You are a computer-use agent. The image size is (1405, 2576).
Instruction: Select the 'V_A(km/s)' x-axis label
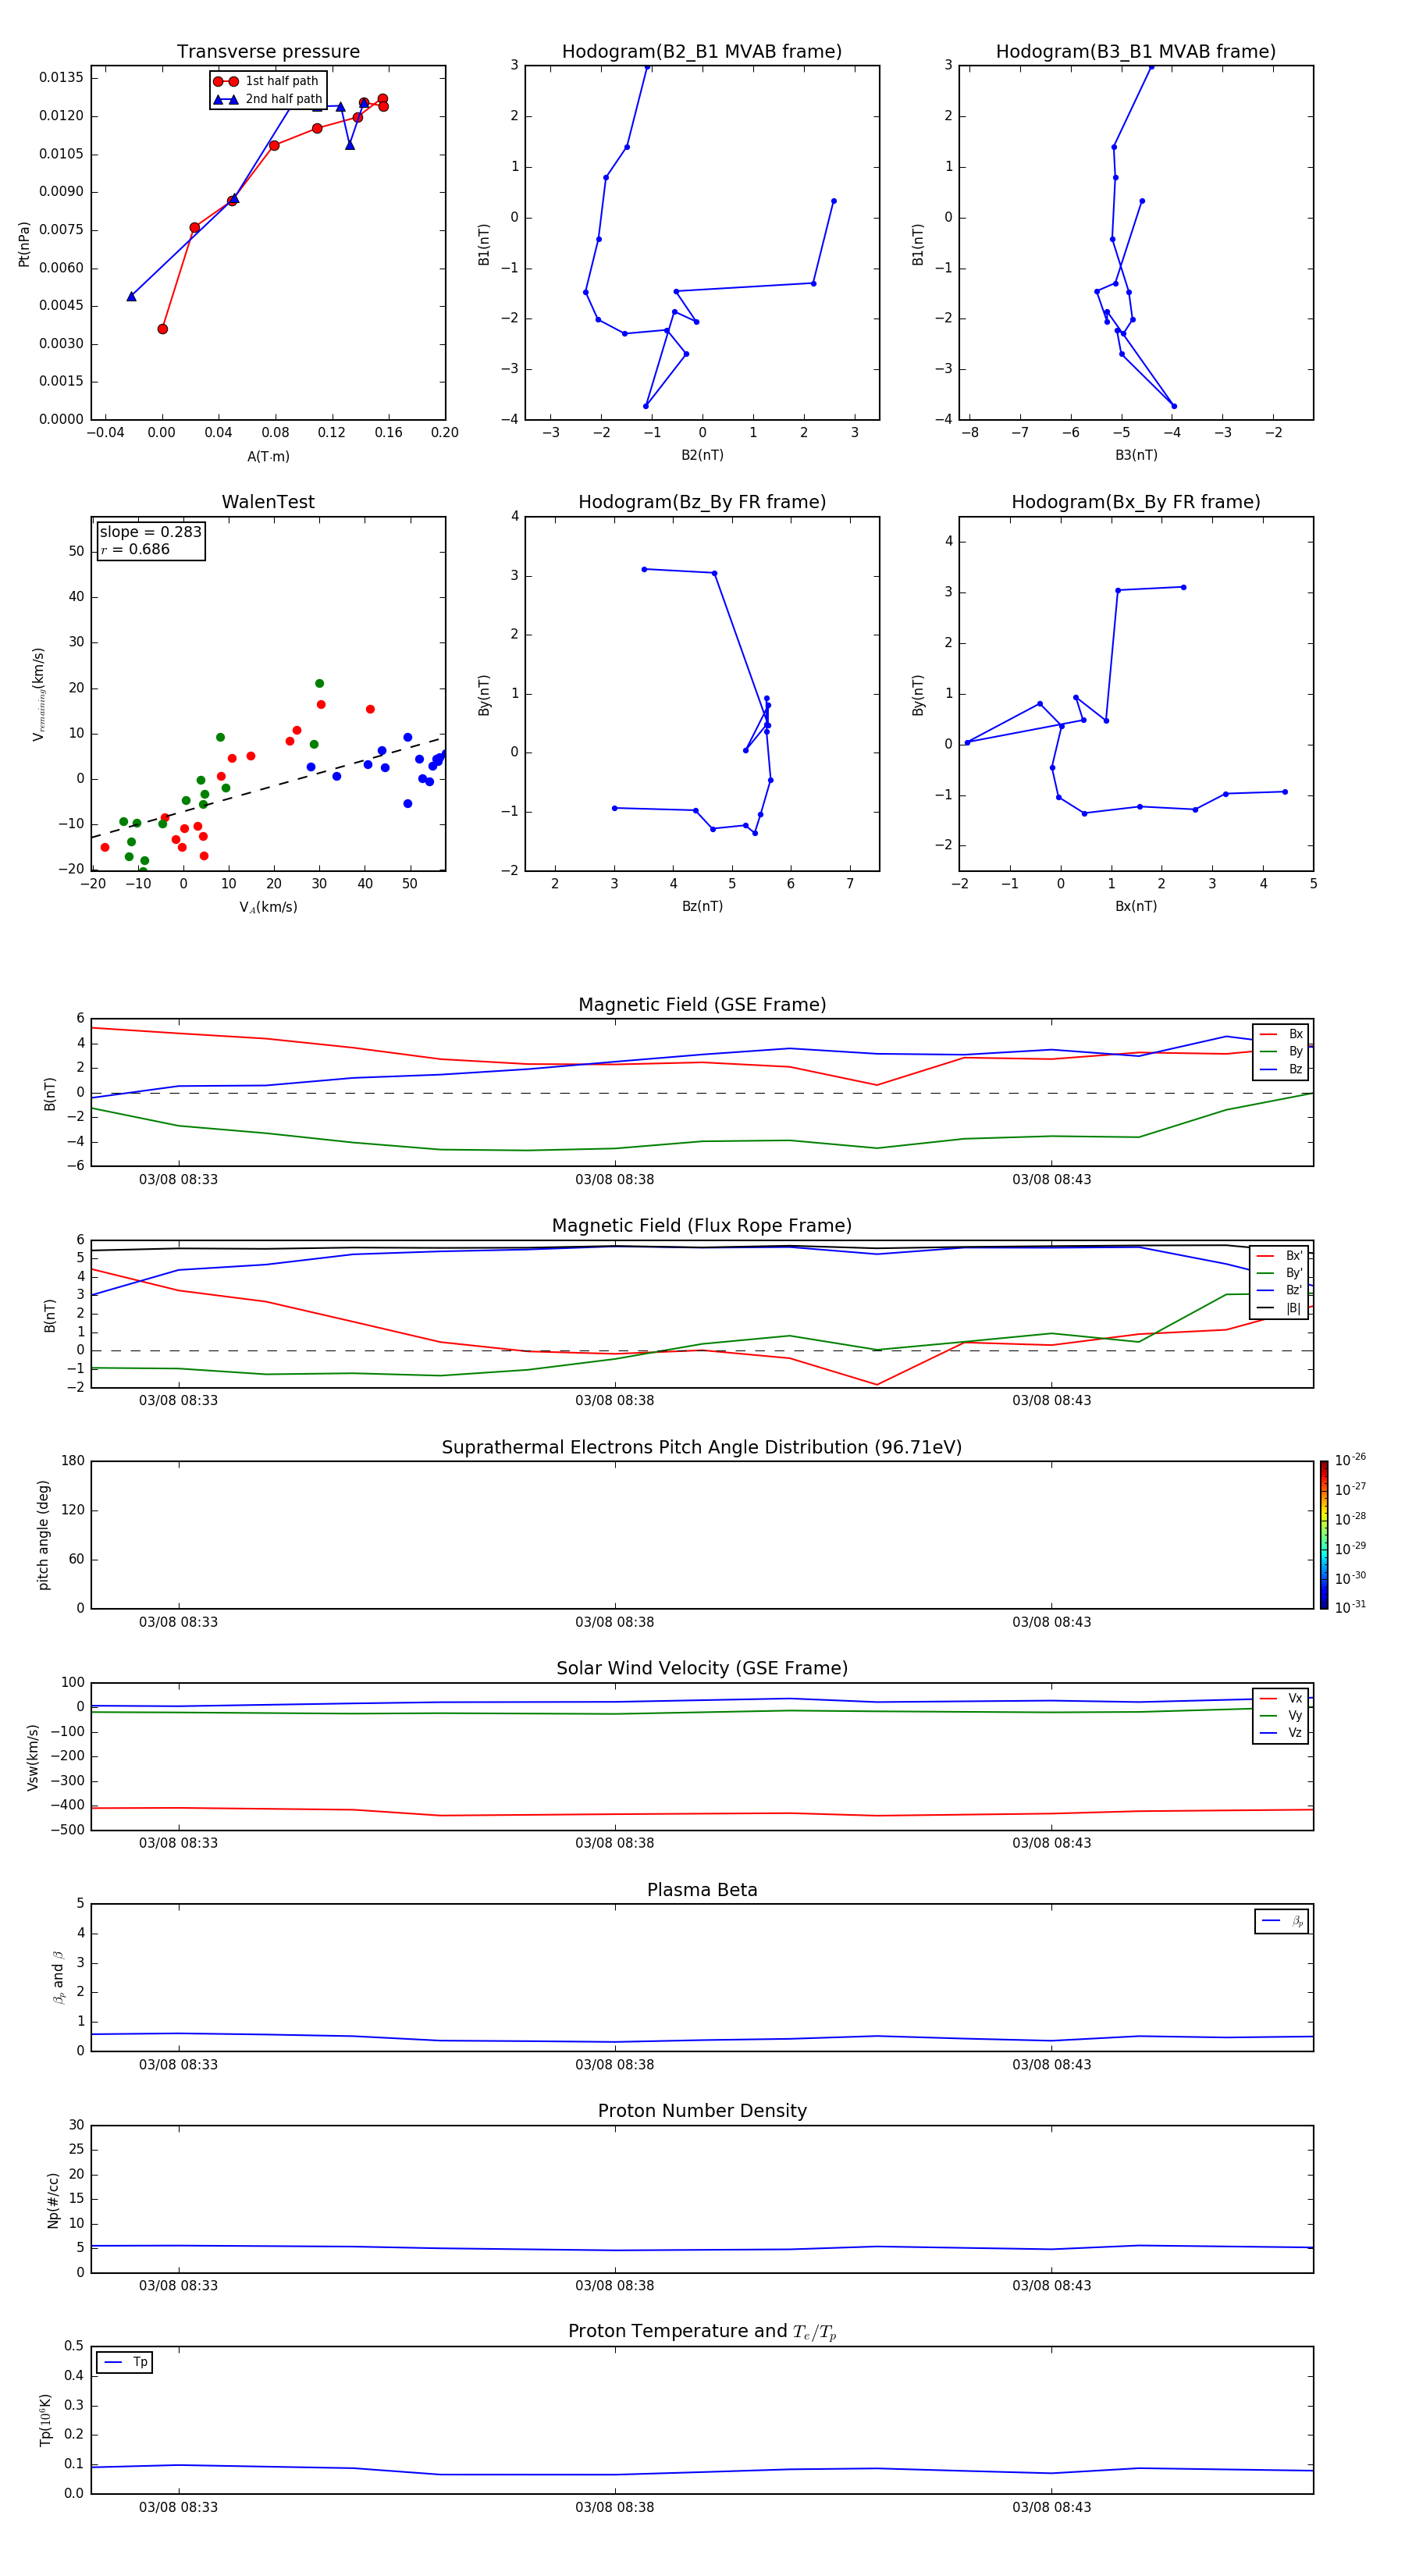pyautogui.click(x=268, y=907)
